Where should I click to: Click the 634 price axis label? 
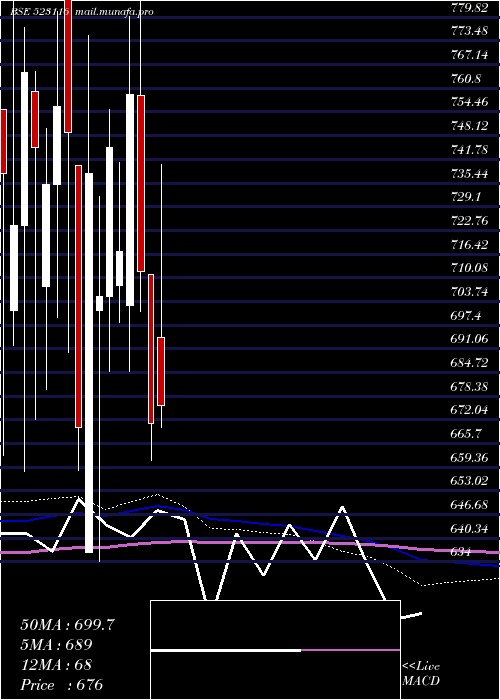(x=461, y=553)
